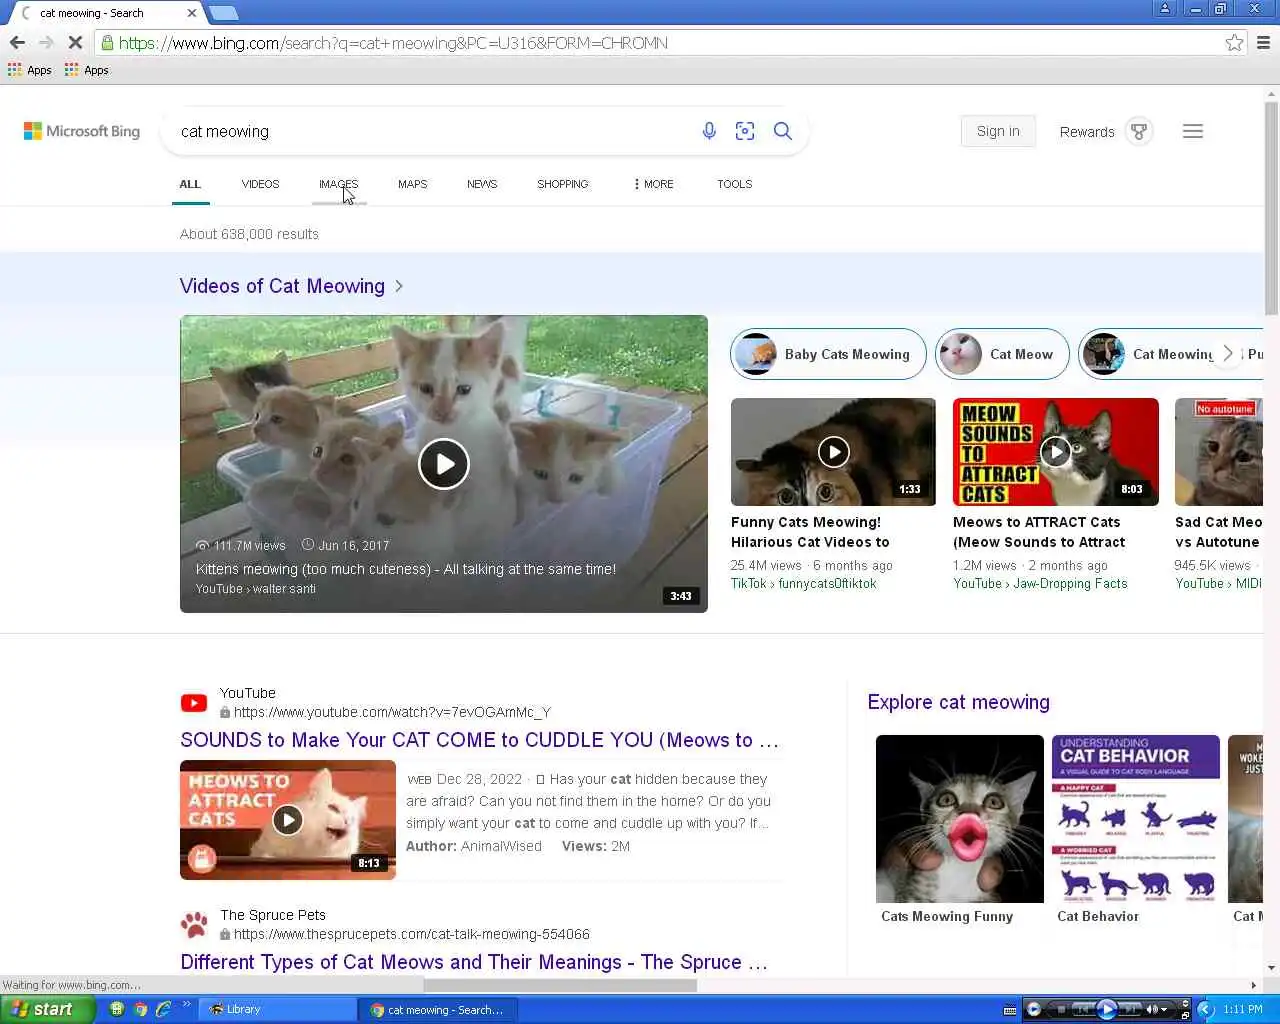Screen dimensions: 1280x1024
Task: Switch to the MAPS tab
Action: pyautogui.click(x=412, y=184)
